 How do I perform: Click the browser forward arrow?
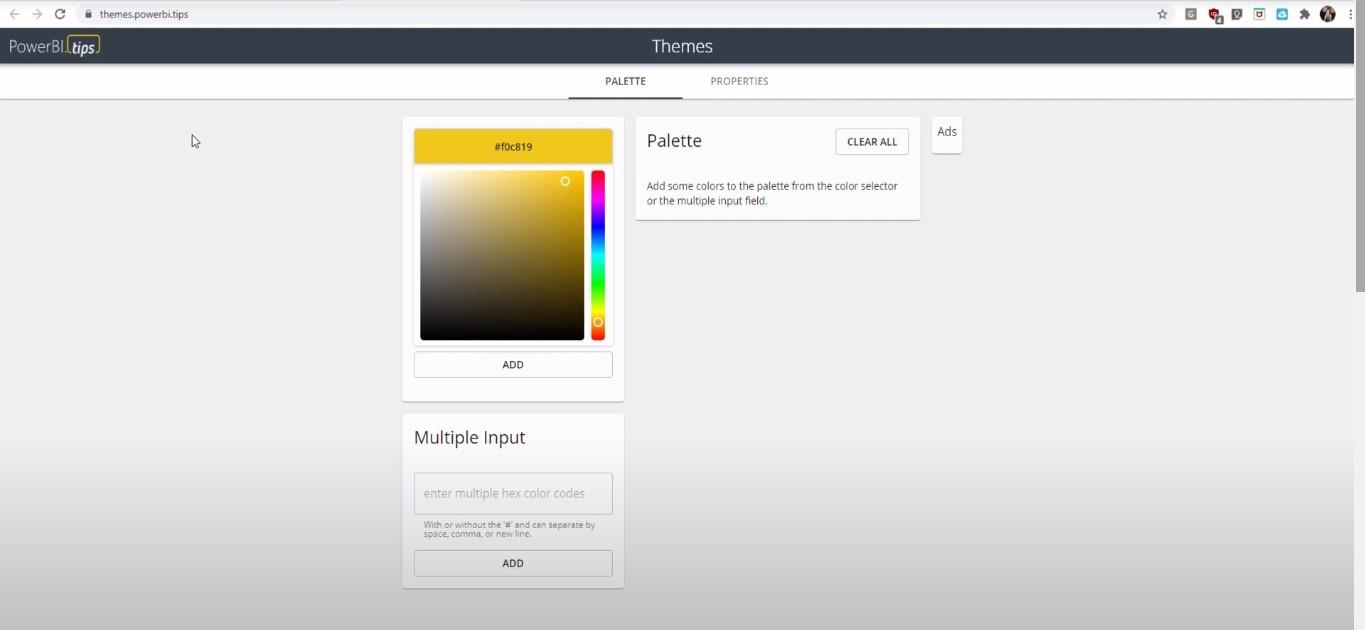[37, 14]
